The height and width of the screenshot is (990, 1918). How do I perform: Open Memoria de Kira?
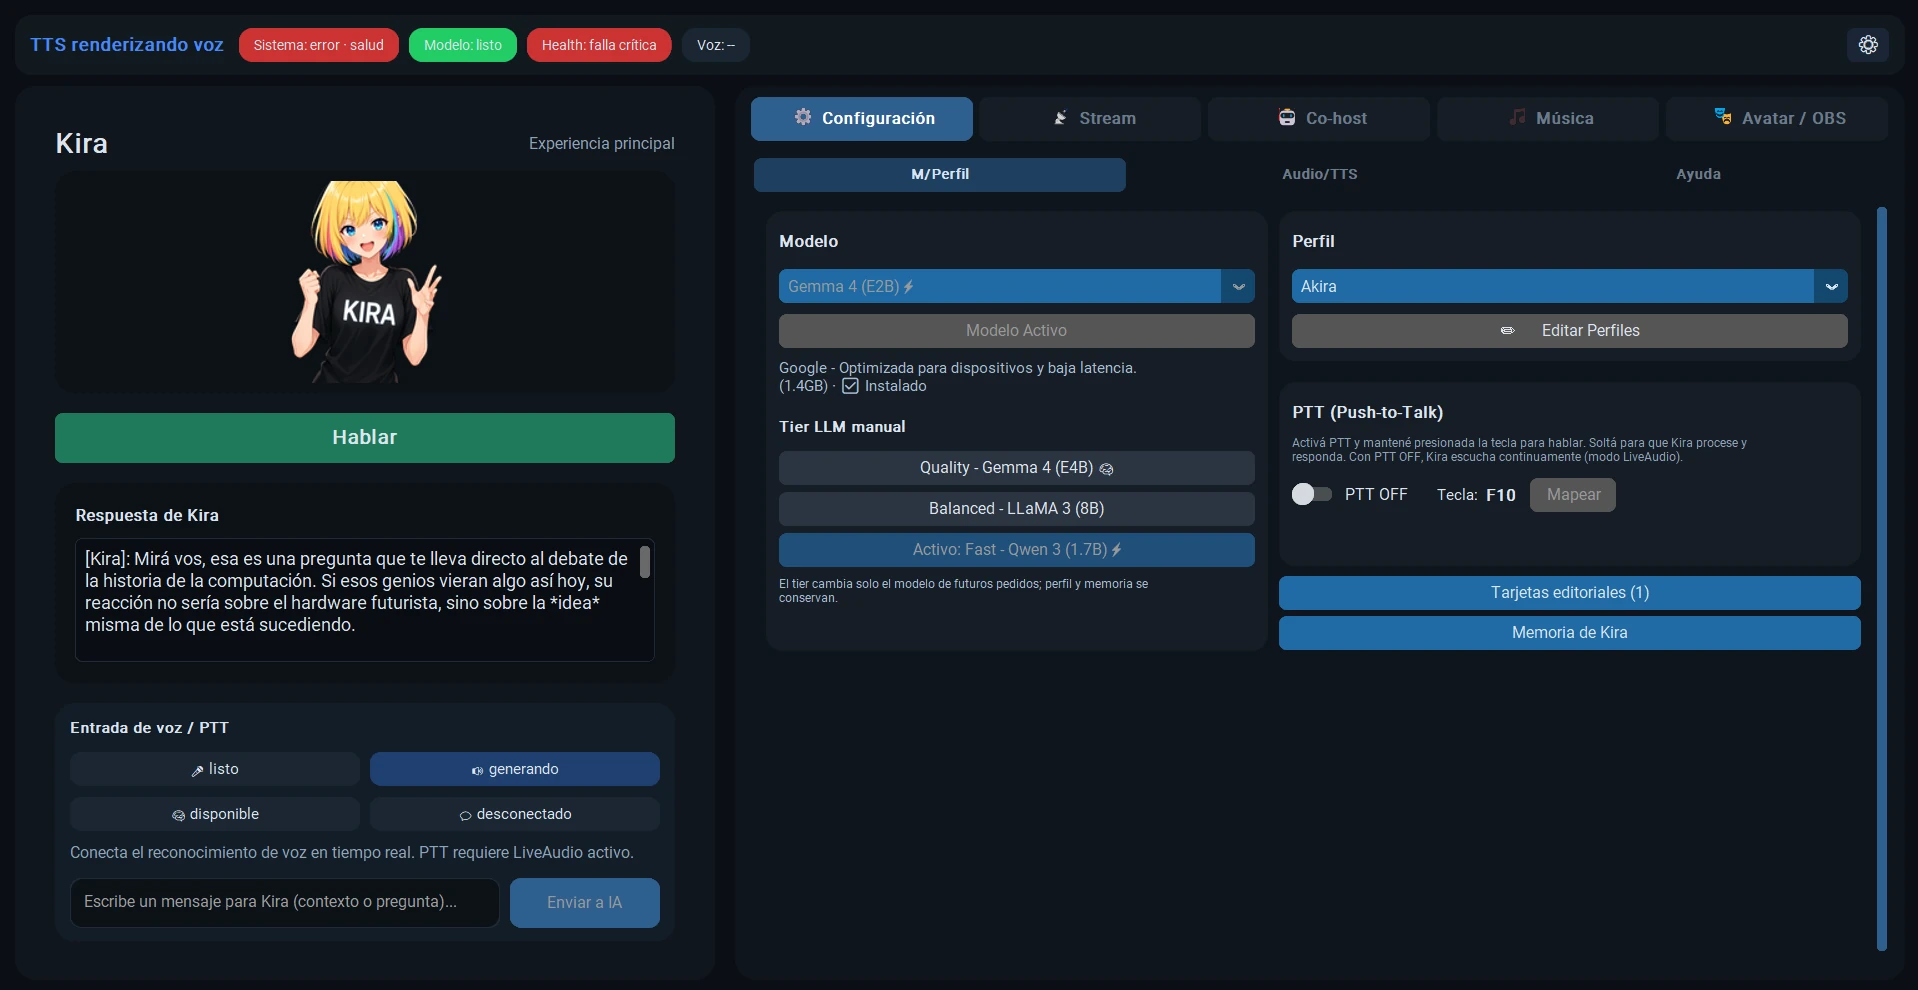1569,633
